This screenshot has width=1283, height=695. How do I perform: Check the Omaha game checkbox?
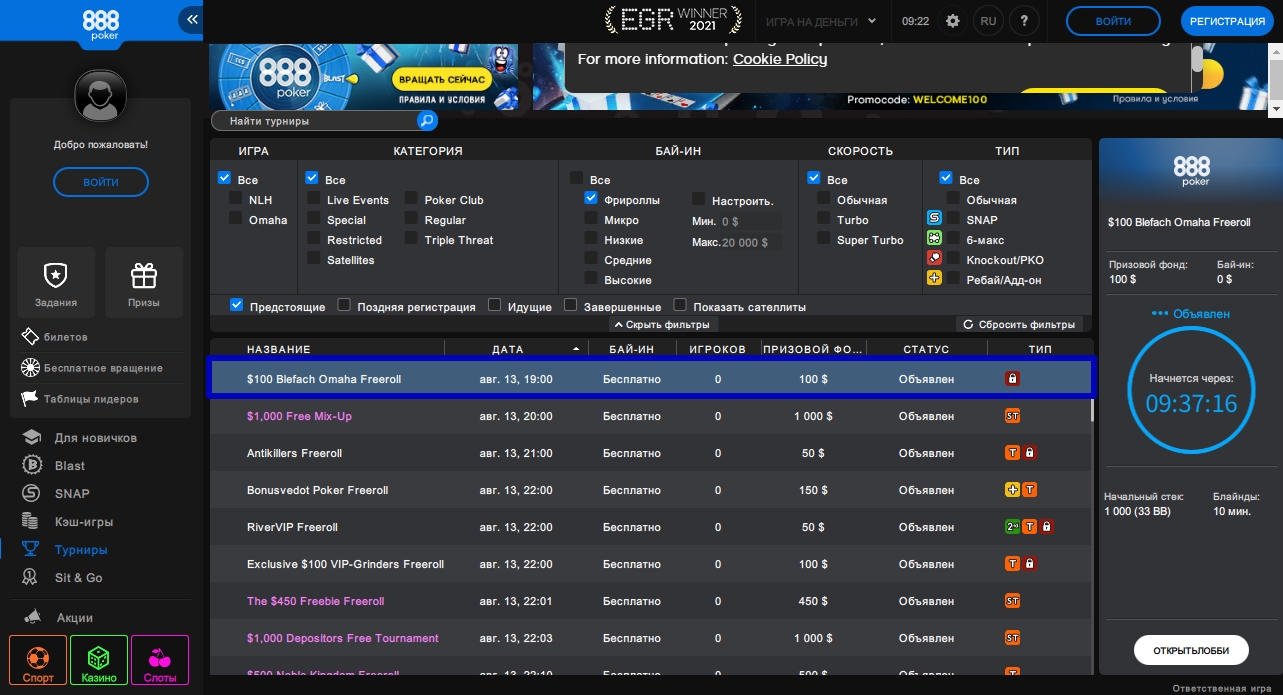[x=236, y=218]
